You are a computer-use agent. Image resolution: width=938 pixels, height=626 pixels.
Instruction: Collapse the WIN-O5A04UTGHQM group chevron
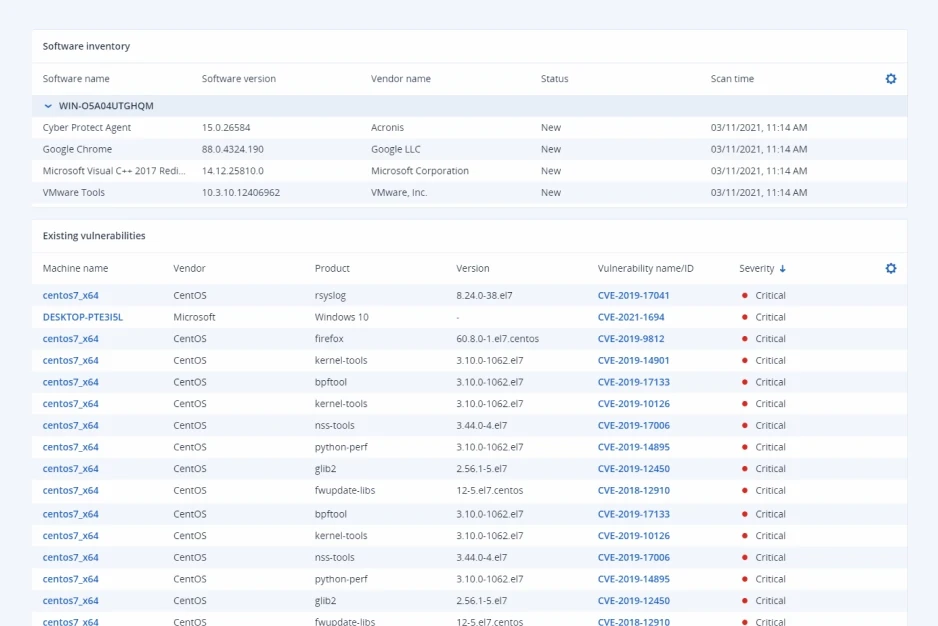[x=48, y=106]
